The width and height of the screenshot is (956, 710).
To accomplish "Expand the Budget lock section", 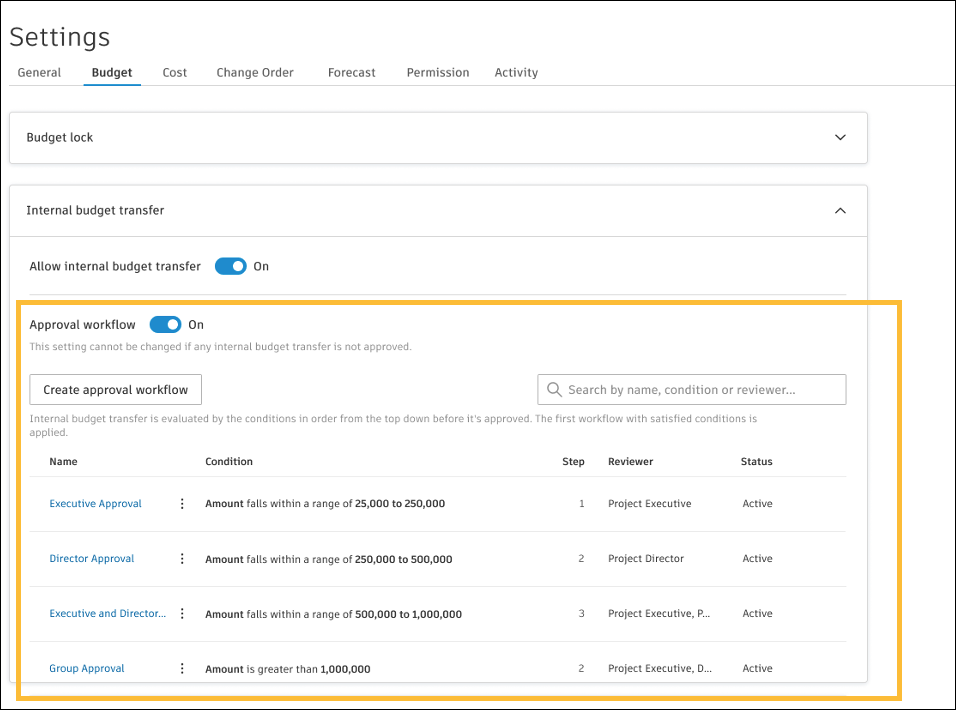I will click(x=840, y=138).
